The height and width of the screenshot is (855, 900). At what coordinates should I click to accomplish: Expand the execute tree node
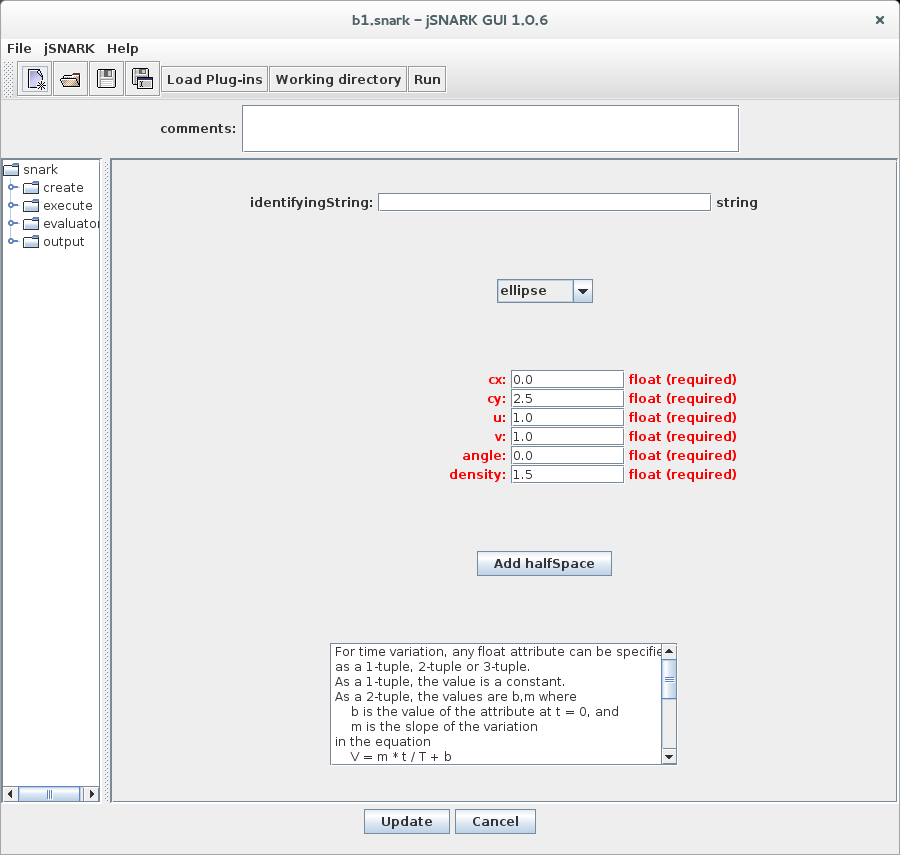click(13, 205)
